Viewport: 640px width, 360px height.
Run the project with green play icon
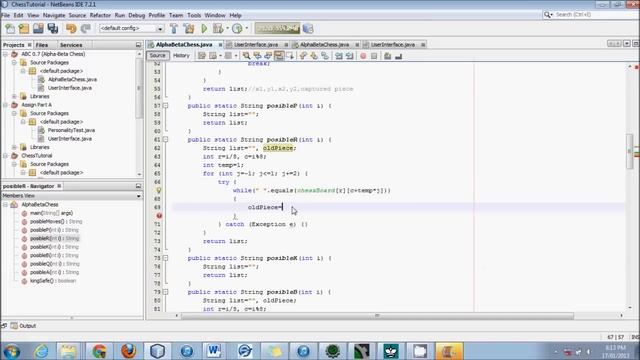[204, 29]
